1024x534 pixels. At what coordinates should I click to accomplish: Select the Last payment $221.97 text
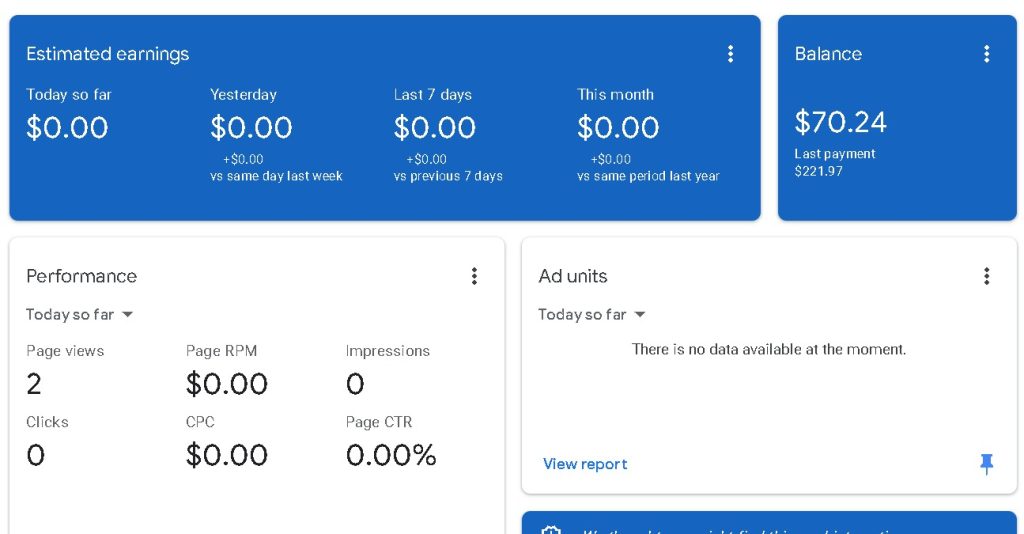coord(834,163)
